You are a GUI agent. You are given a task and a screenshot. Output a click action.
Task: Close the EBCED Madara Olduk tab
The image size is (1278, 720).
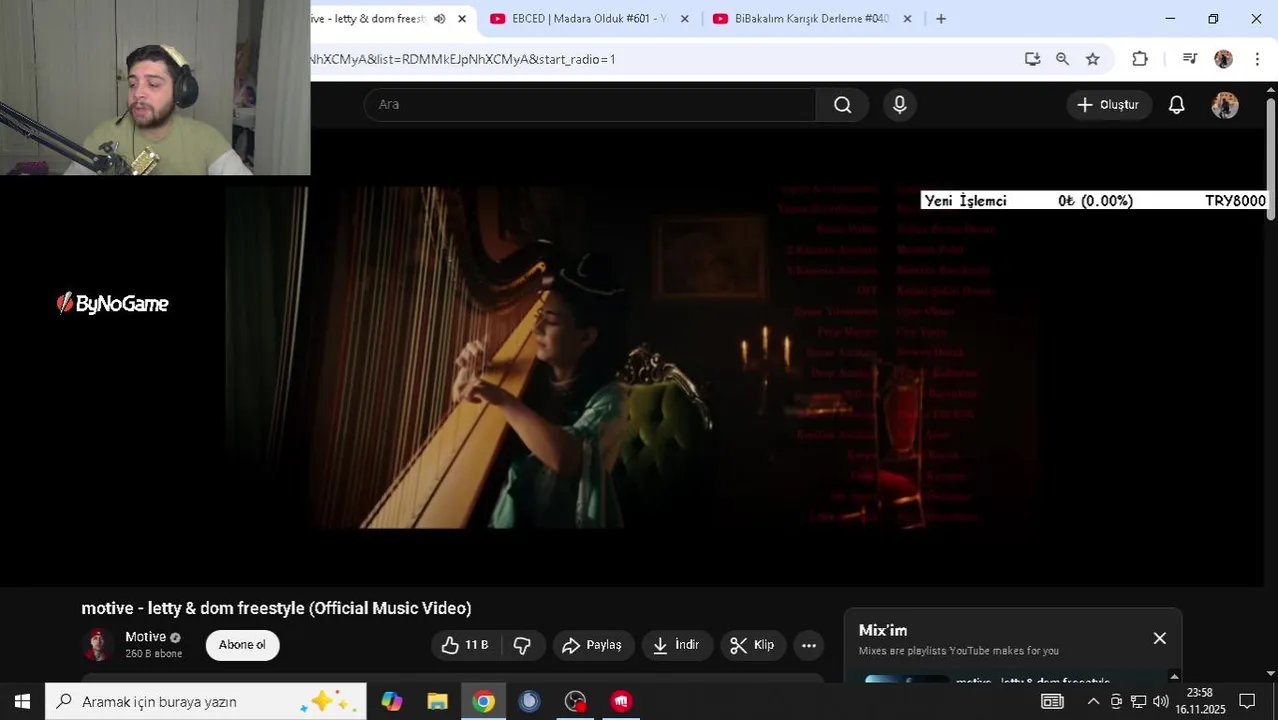click(x=685, y=19)
